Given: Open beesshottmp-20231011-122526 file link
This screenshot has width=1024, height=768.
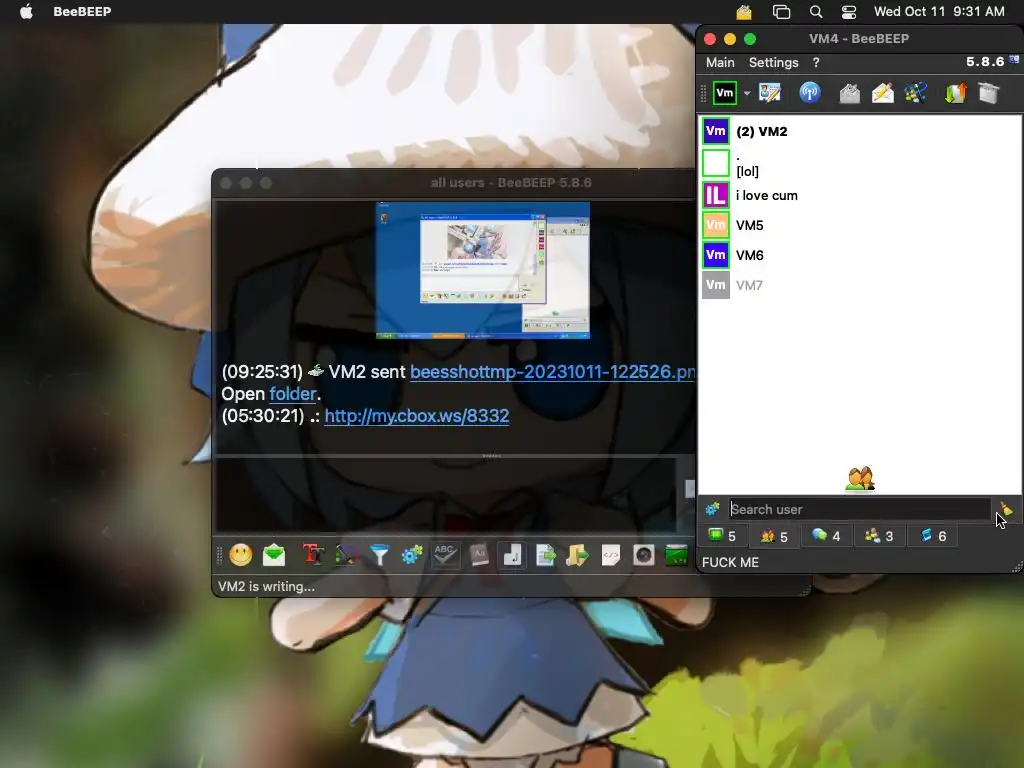Looking at the screenshot, I should click(552, 372).
